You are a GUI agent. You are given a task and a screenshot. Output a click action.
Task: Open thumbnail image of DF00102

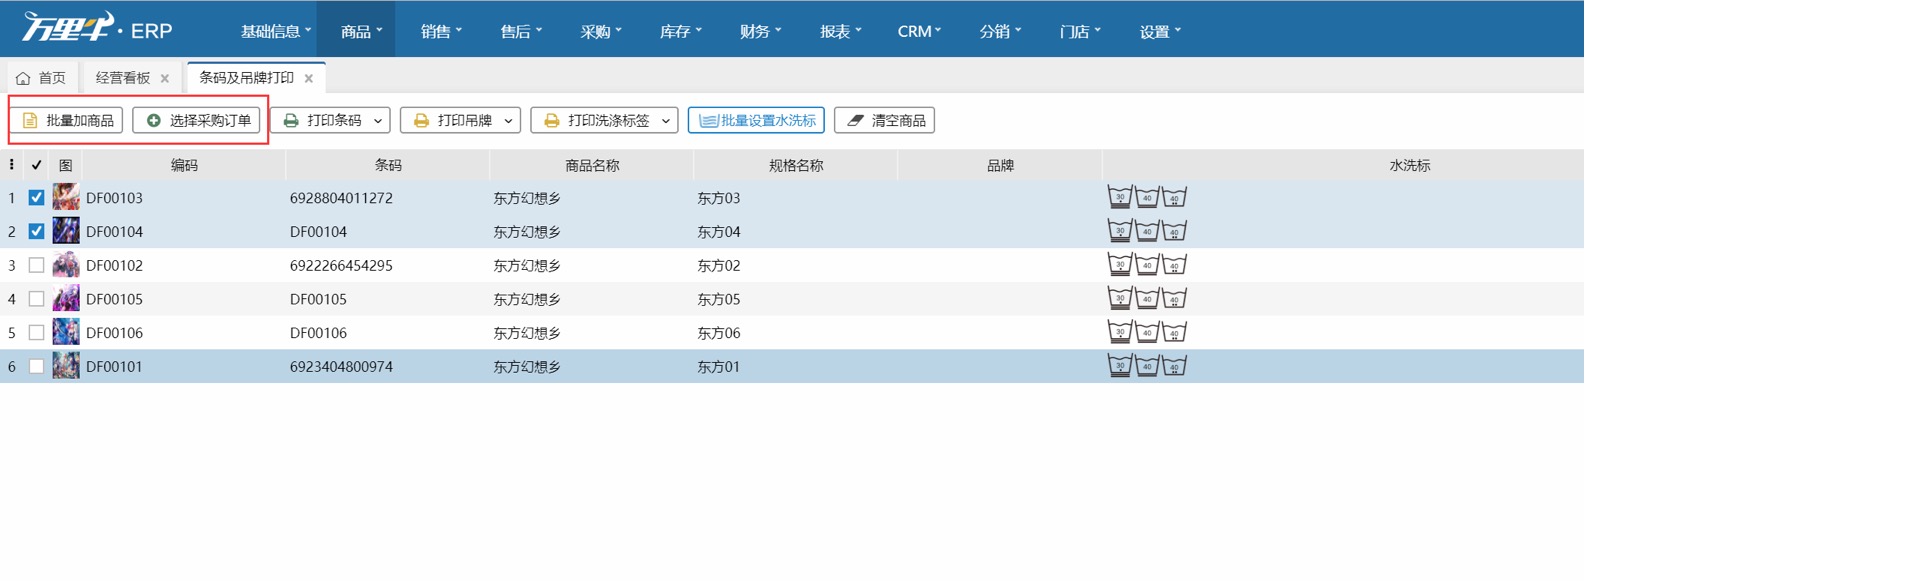66,265
